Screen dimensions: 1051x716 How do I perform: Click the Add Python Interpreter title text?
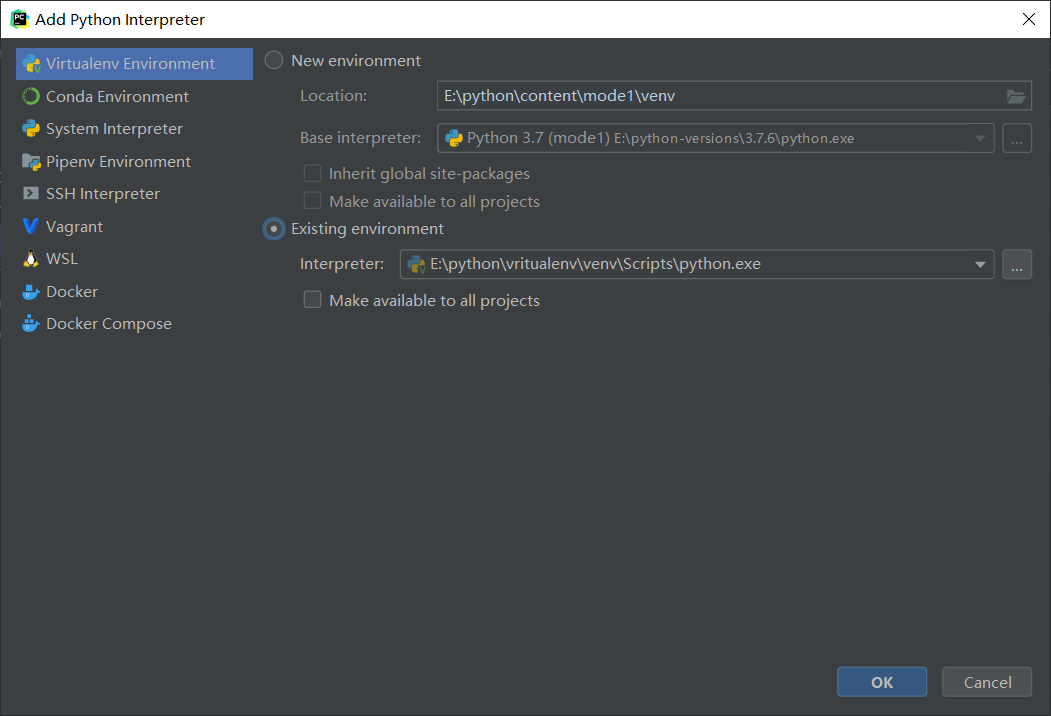pyautogui.click(x=120, y=20)
